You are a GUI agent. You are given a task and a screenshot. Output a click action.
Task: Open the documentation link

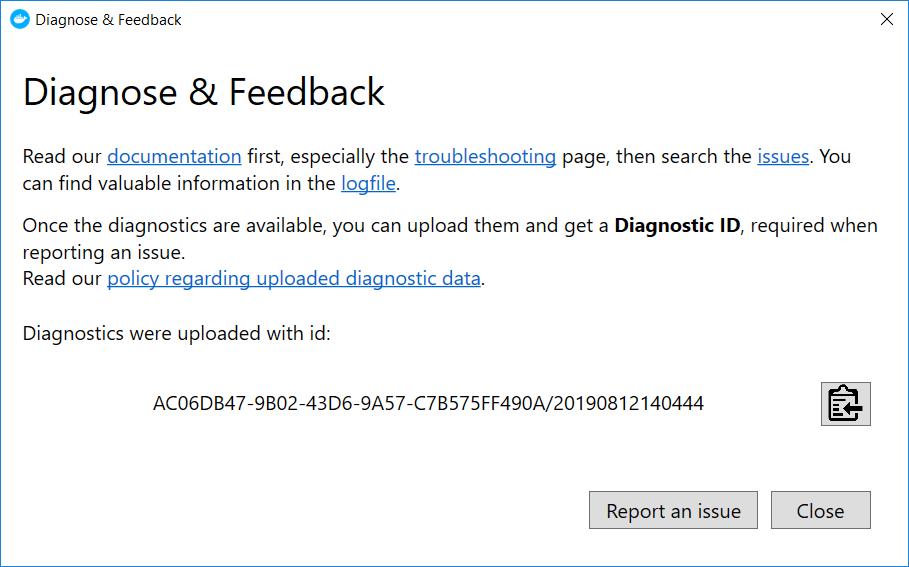point(174,156)
